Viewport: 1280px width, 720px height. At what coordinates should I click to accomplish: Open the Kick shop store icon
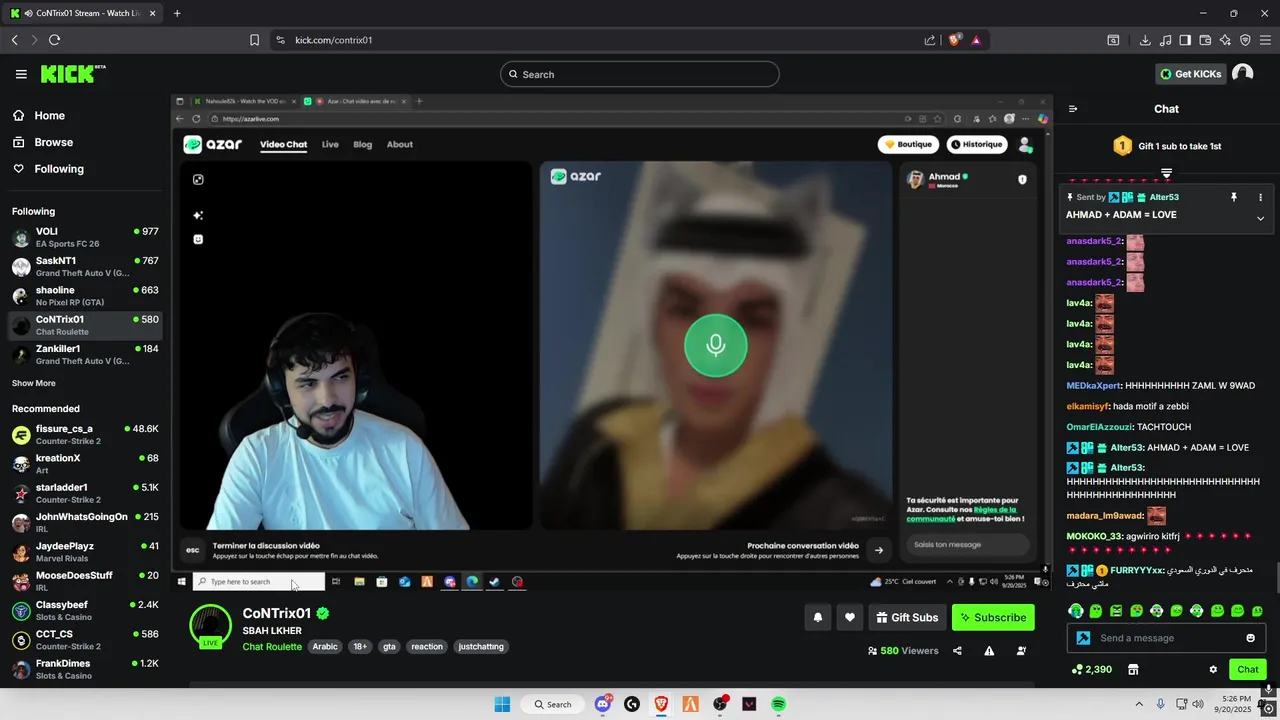tap(1133, 669)
